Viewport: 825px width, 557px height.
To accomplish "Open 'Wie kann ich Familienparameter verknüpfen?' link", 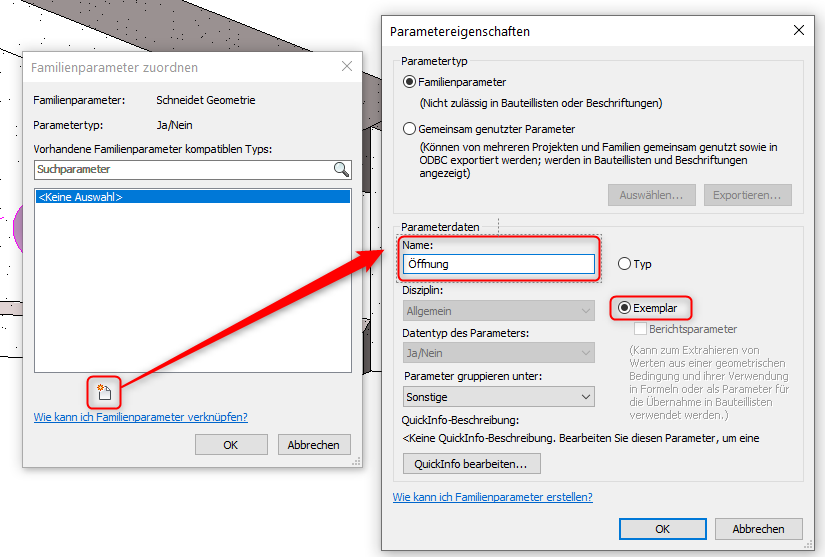I will 140,417.
